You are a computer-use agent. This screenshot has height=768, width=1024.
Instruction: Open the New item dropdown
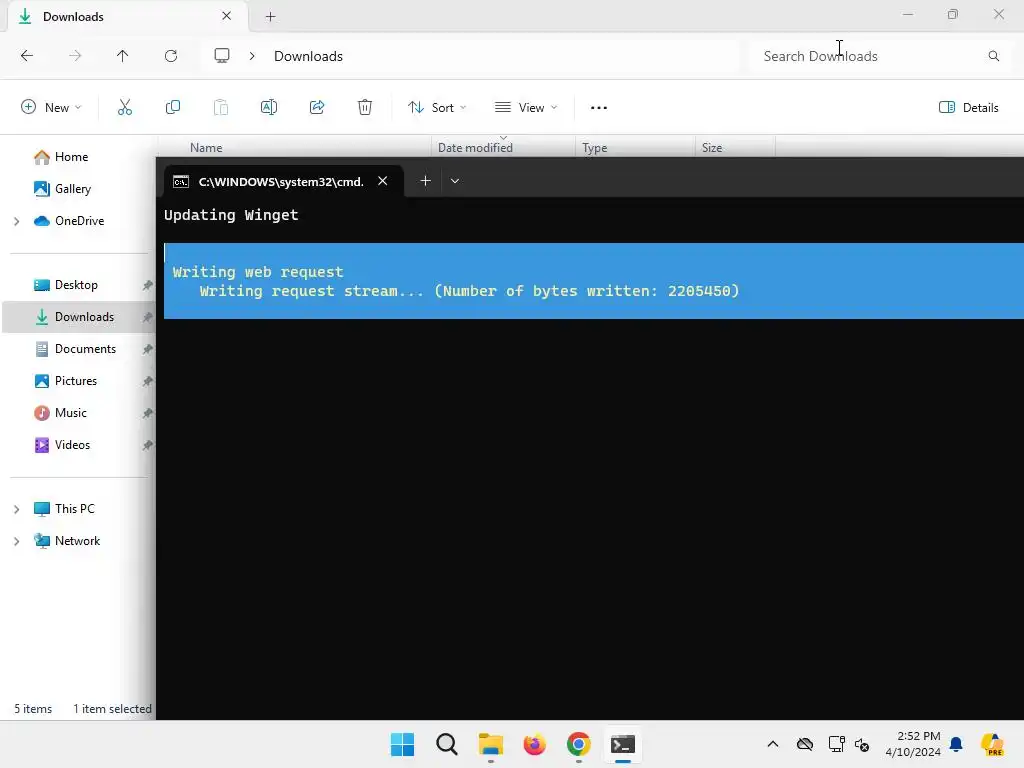(x=52, y=107)
